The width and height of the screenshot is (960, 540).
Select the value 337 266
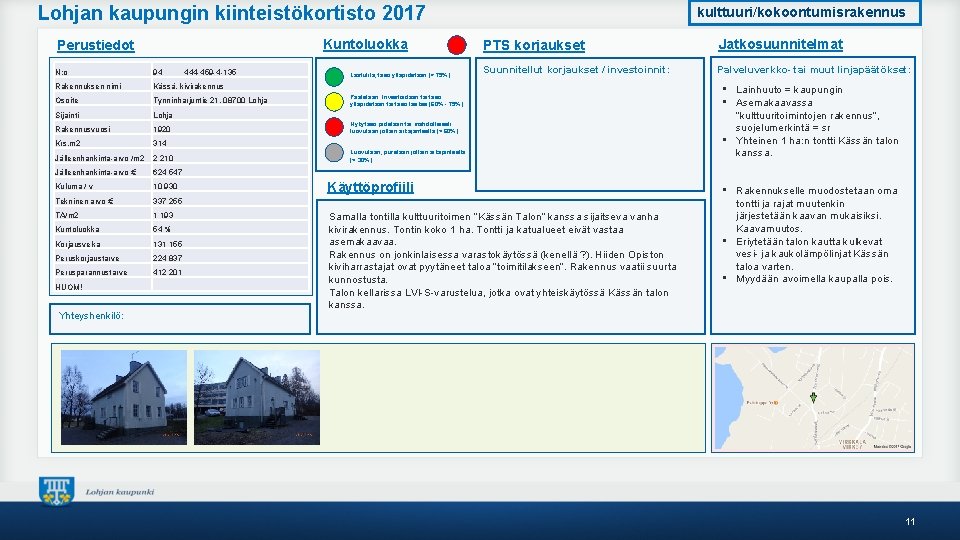pos(168,201)
